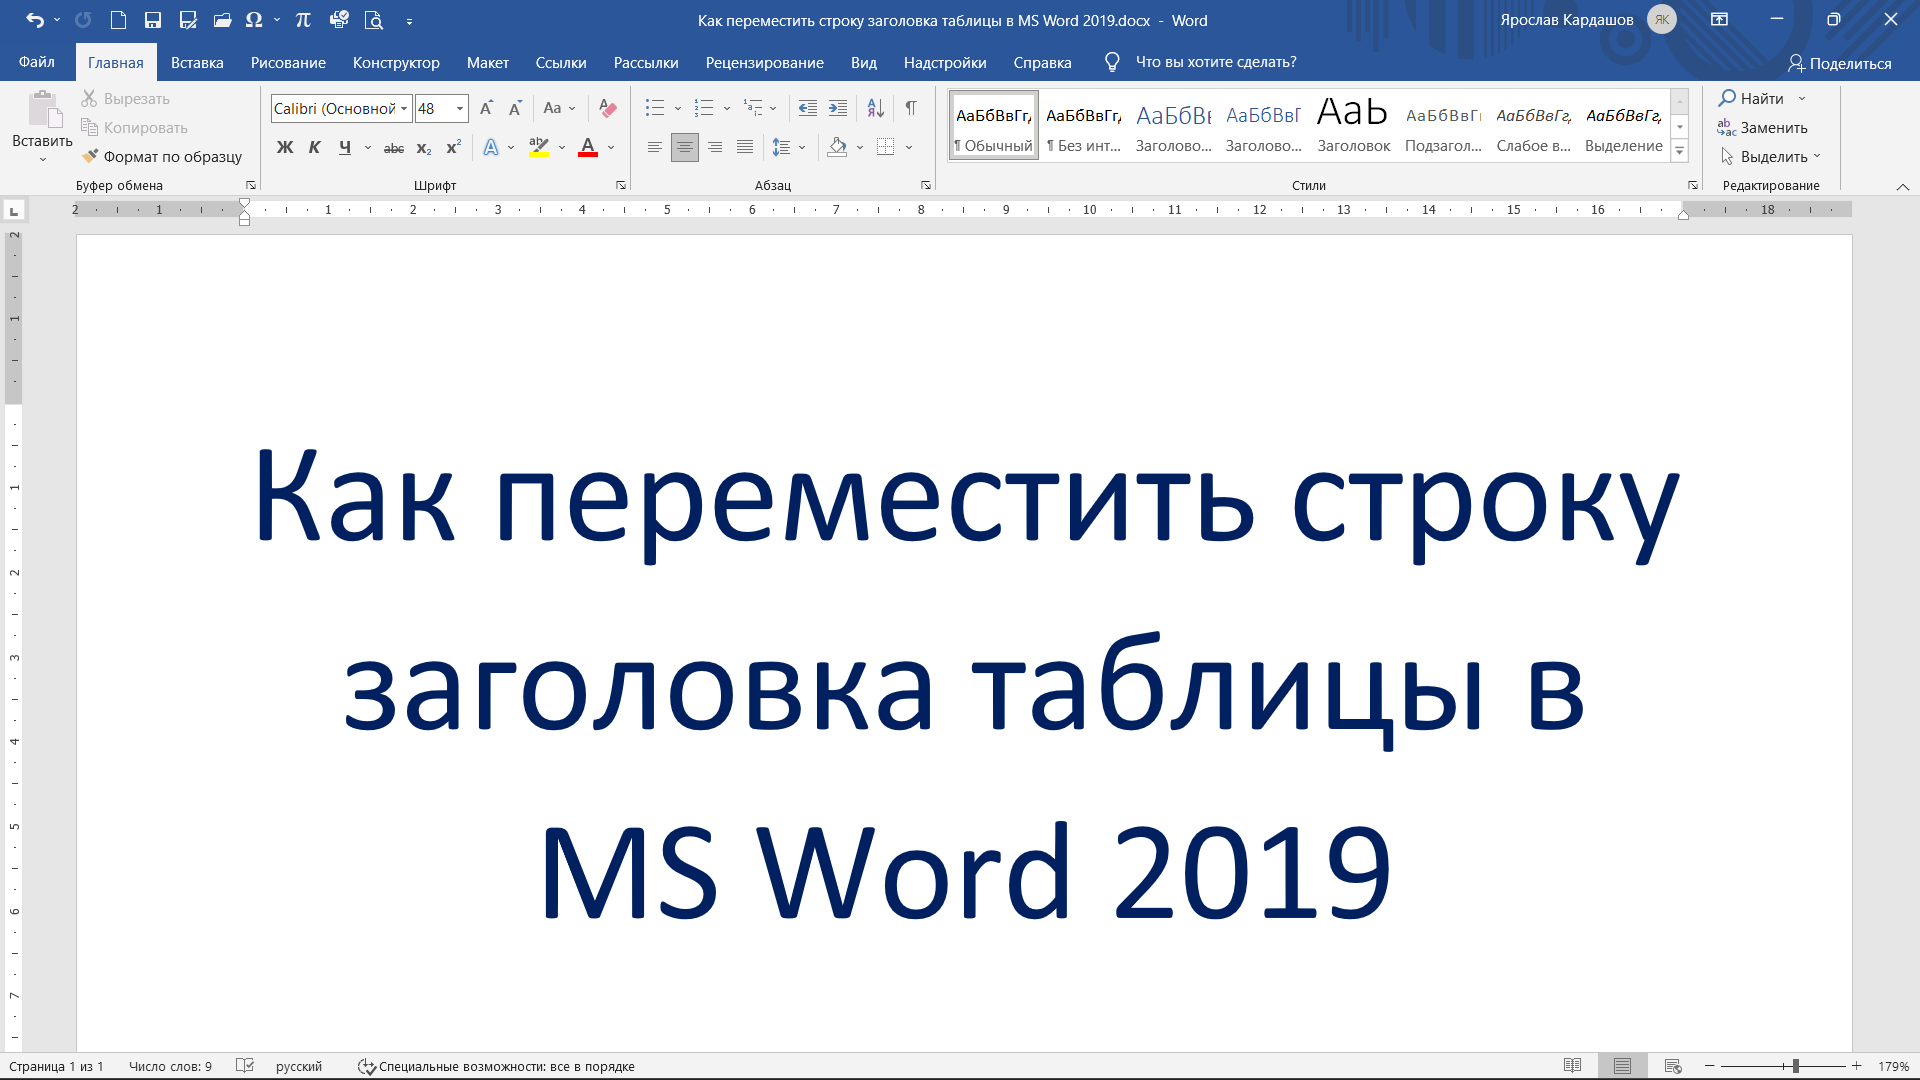
Task: Increase paragraph indent icon
Action: 838,108
